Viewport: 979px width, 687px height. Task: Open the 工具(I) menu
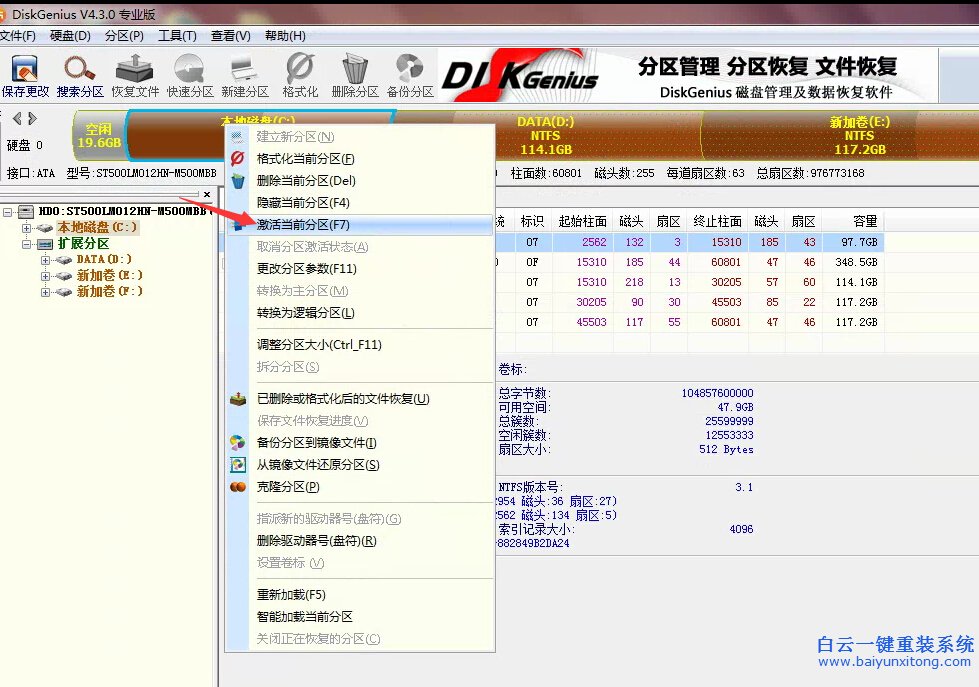tap(176, 35)
